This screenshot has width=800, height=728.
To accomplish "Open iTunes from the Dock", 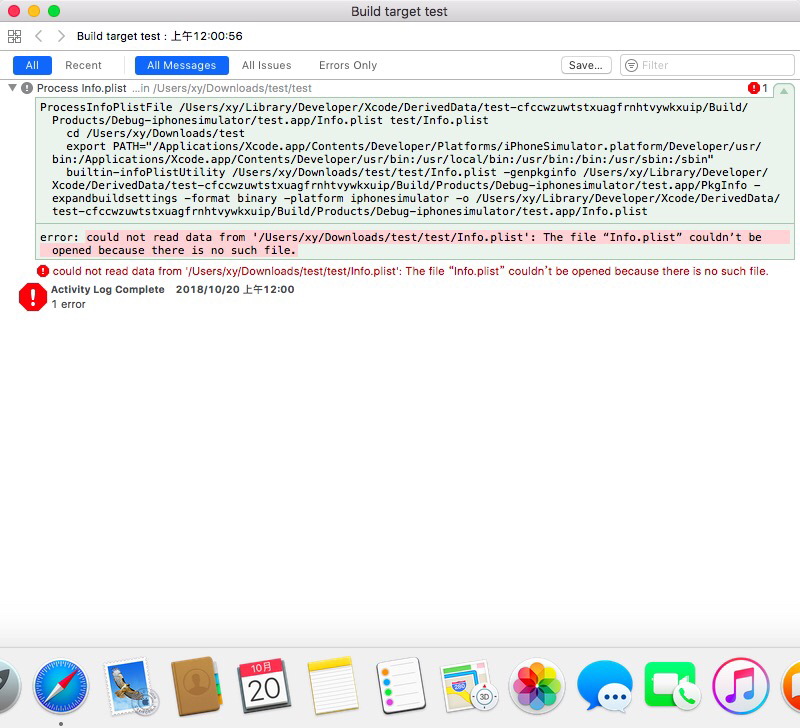I will click(x=740, y=686).
